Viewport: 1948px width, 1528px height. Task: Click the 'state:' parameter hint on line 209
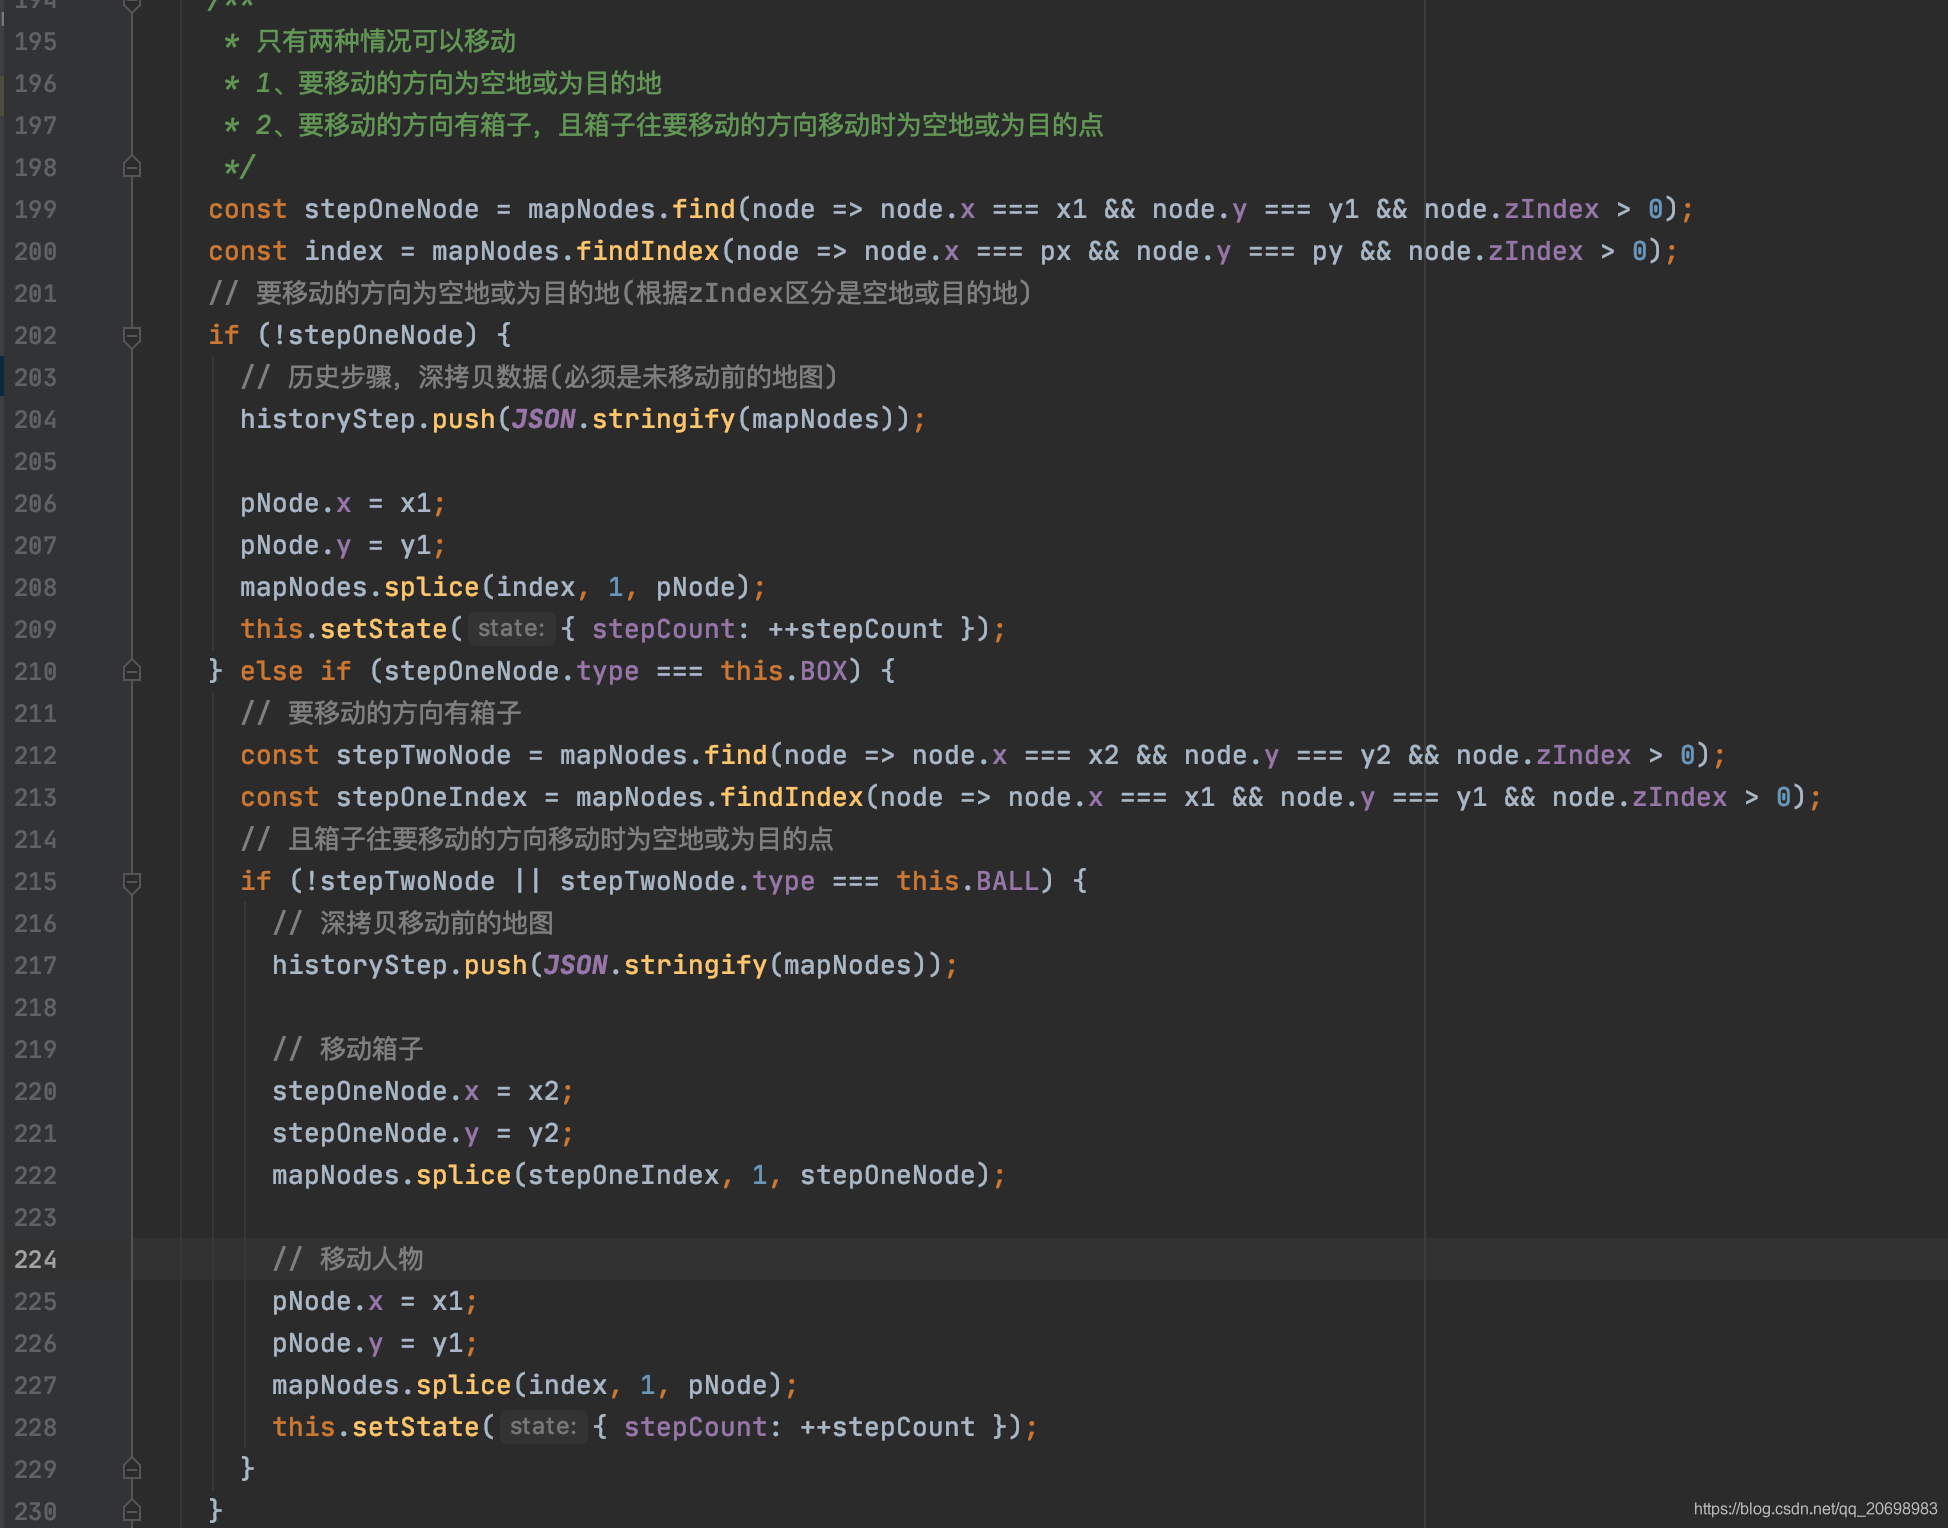click(x=511, y=628)
